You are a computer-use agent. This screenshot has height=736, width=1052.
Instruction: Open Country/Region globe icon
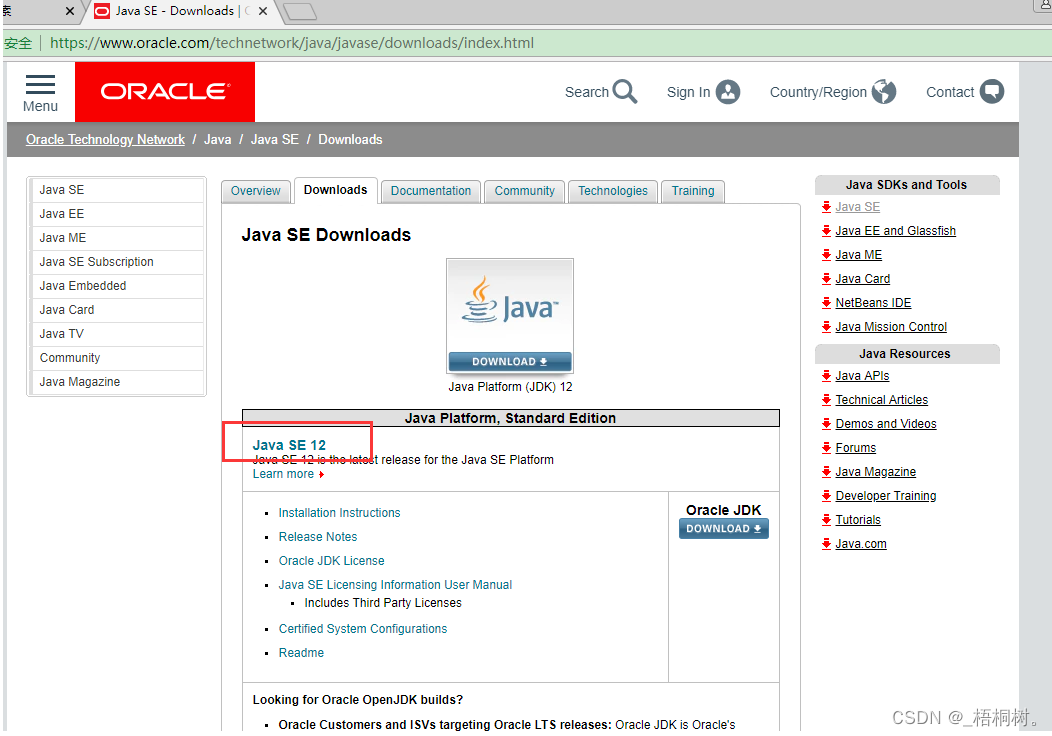coord(883,92)
